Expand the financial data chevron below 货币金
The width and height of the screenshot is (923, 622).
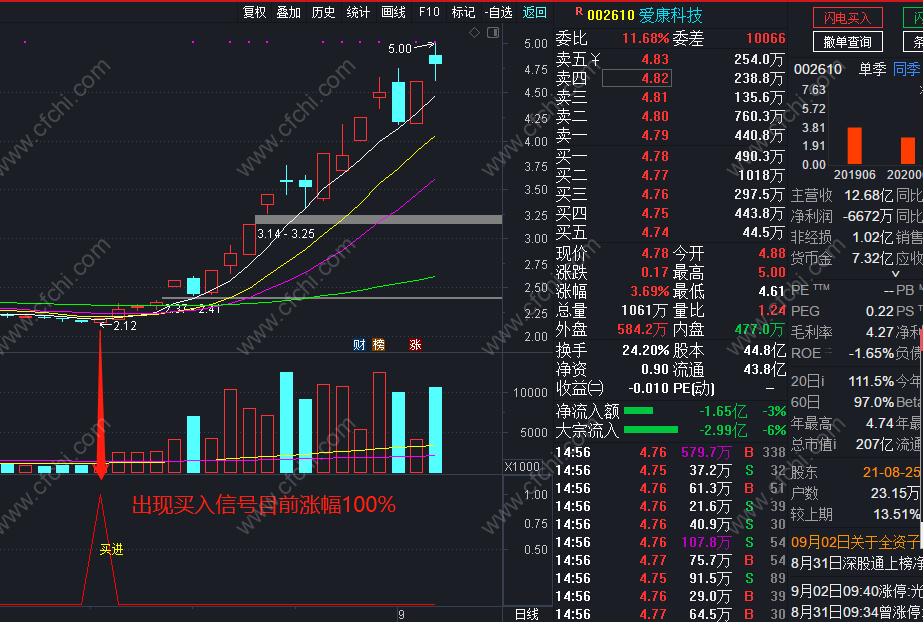[x=895, y=274]
